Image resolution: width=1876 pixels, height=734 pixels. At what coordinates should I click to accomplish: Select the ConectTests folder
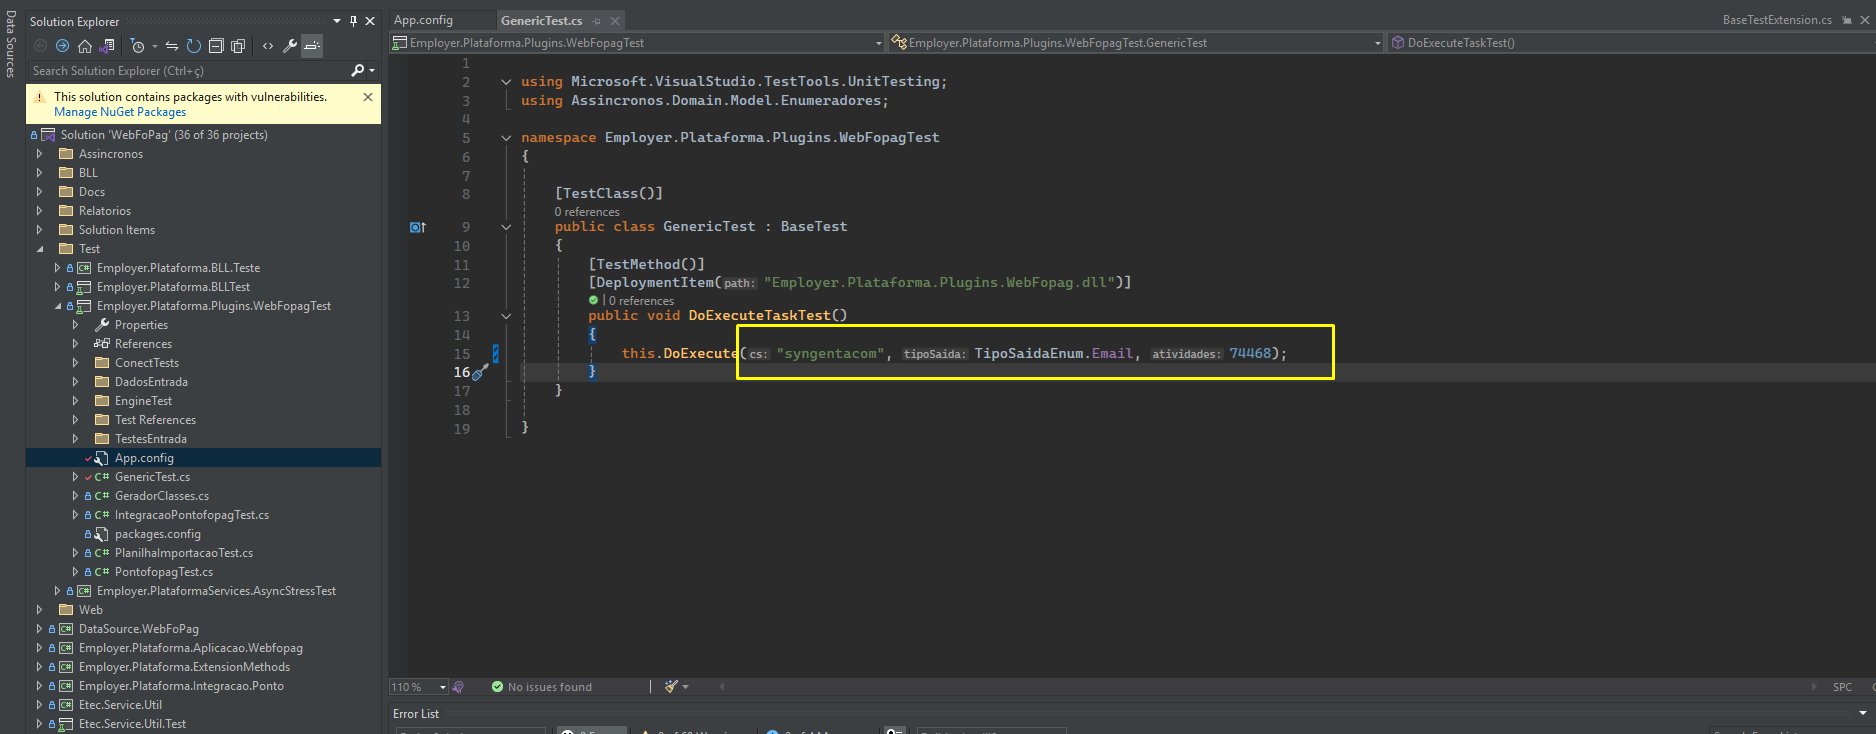pyautogui.click(x=147, y=363)
